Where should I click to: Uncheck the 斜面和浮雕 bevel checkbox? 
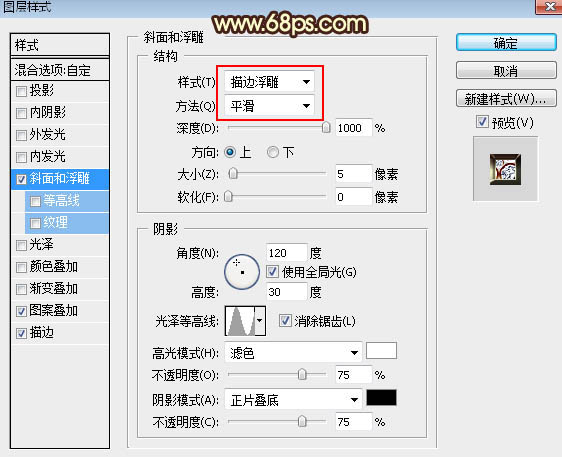[x=21, y=179]
